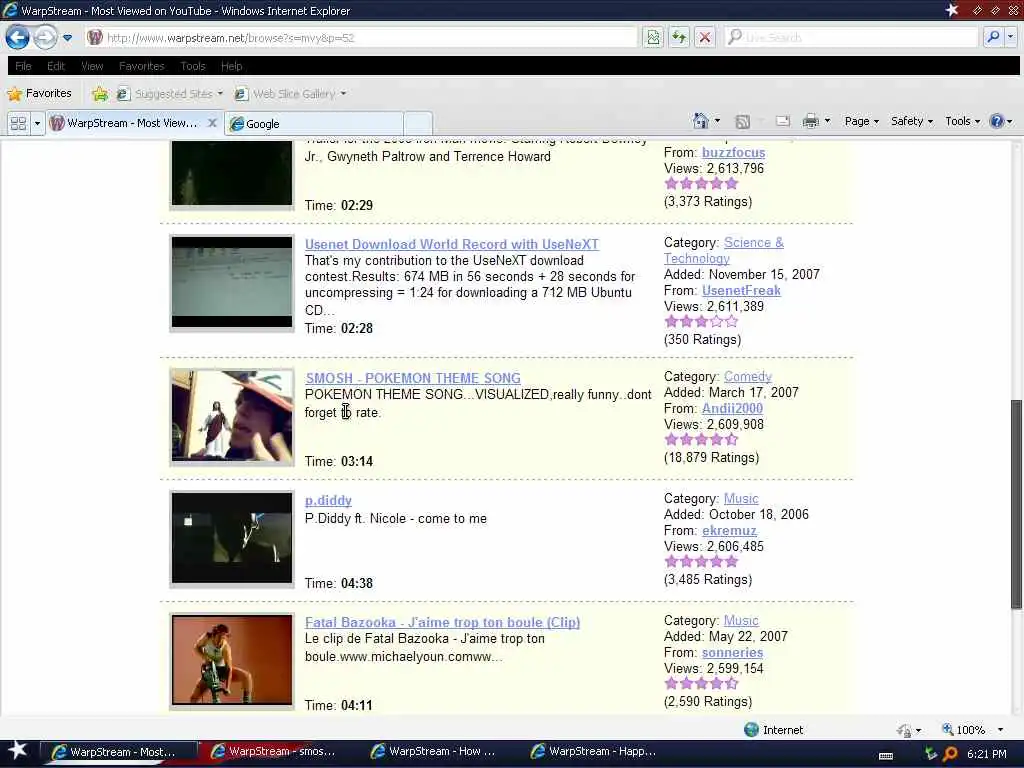The width and height of the screenshot is (1024, 768).
Task: Click the Refresh arrows icon
Action: pyautogui.click(x=679, y=38)
